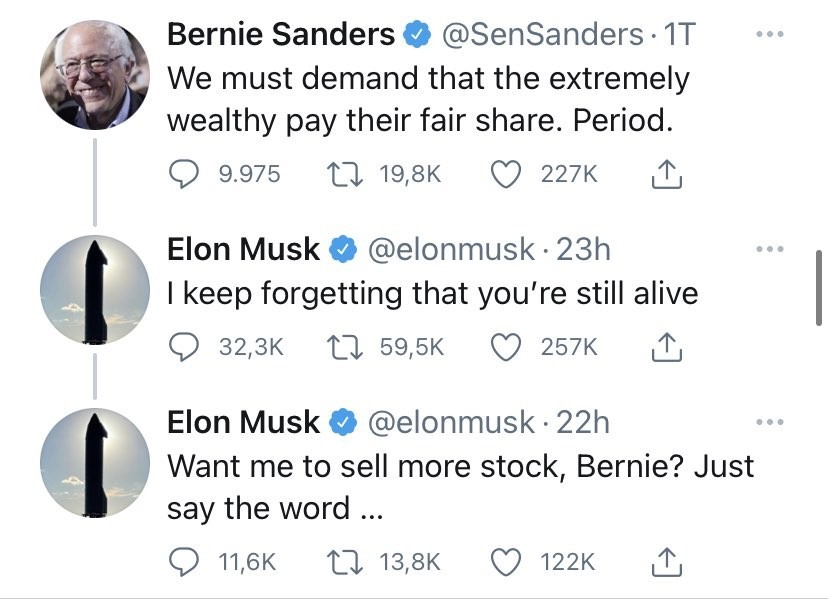This screenshot has height=602, width=828.
Task: Open Elon Musk's name on the 23h tweet
Action: click(243, 249)
